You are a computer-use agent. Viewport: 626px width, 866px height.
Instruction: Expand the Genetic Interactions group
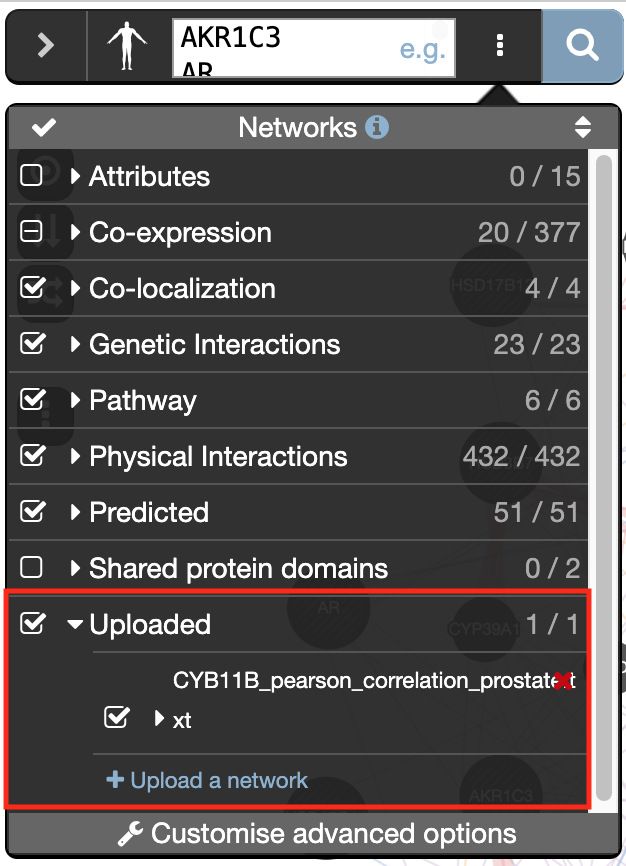(76, 345)
